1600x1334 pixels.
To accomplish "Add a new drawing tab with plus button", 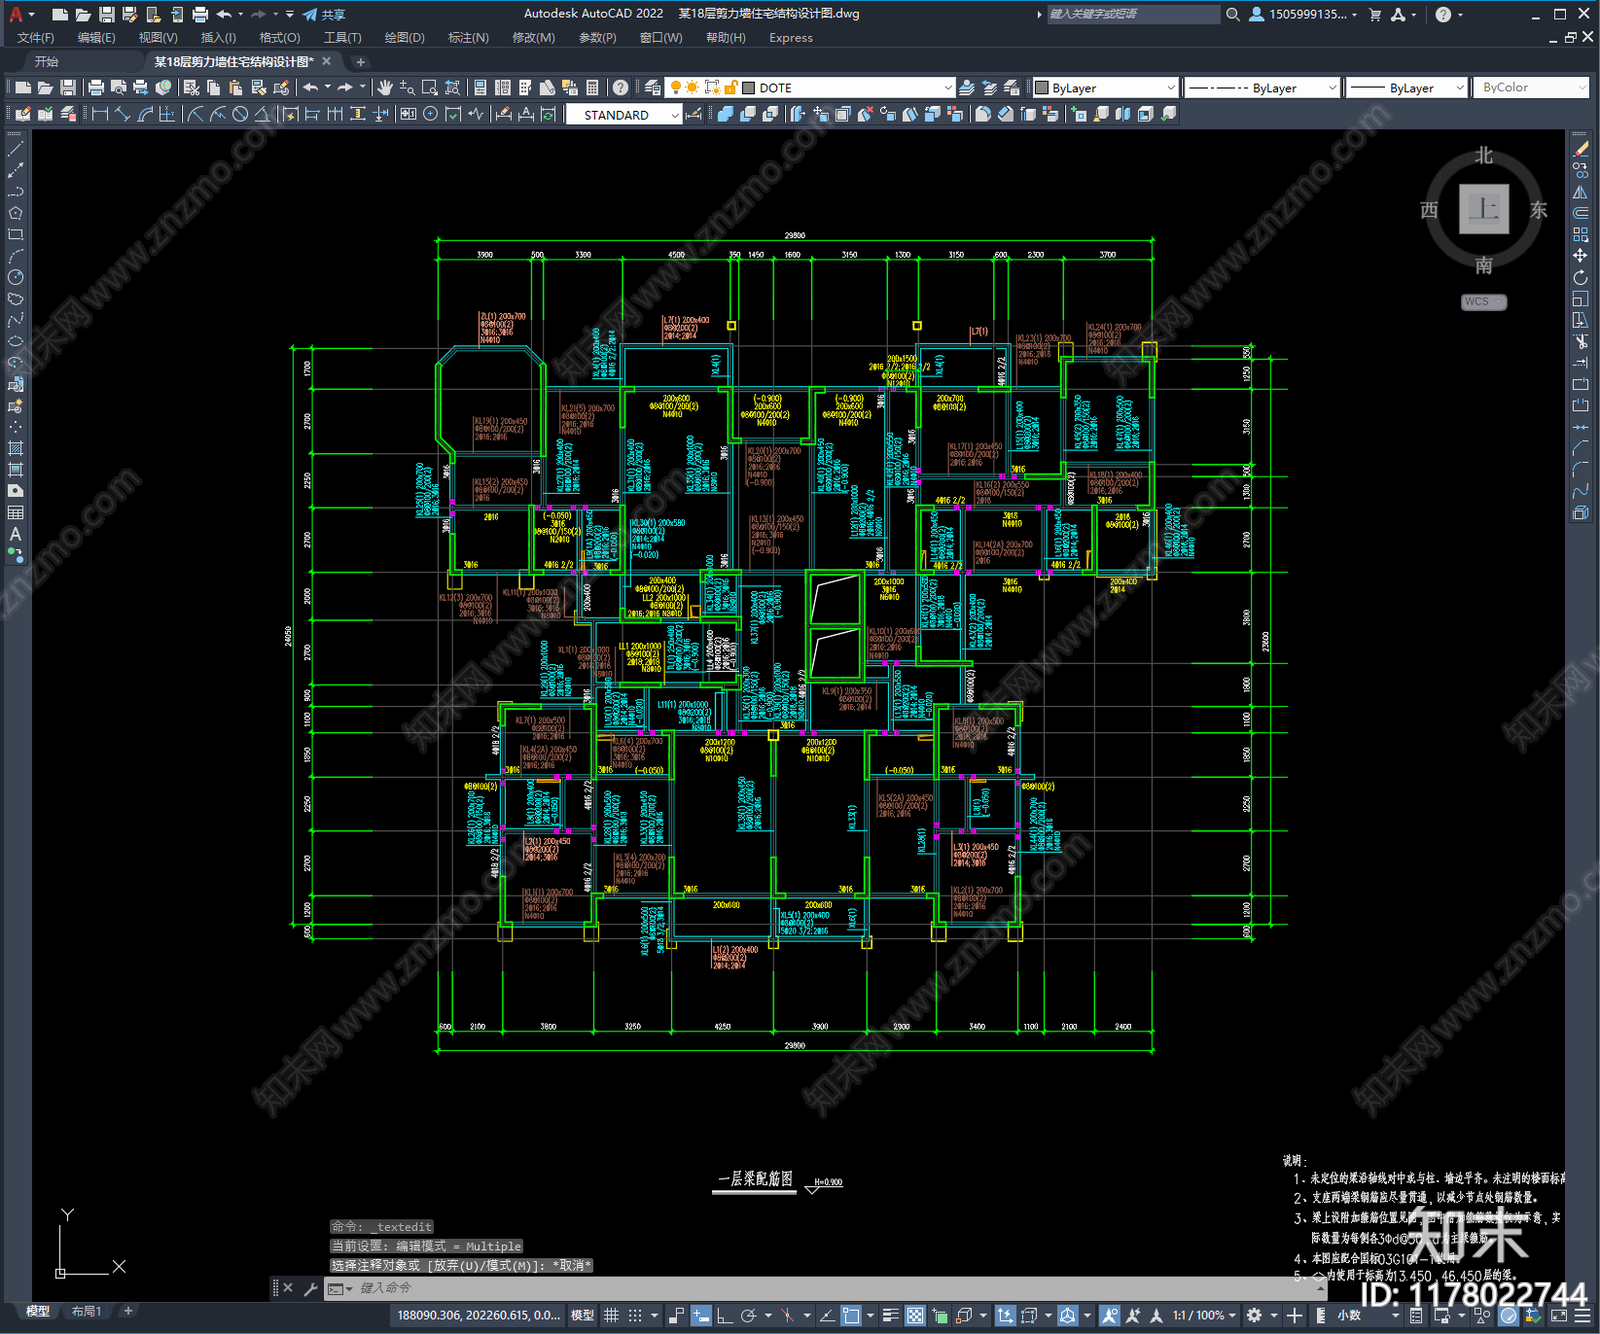I will pyautogui.click(x=361, y=62).
